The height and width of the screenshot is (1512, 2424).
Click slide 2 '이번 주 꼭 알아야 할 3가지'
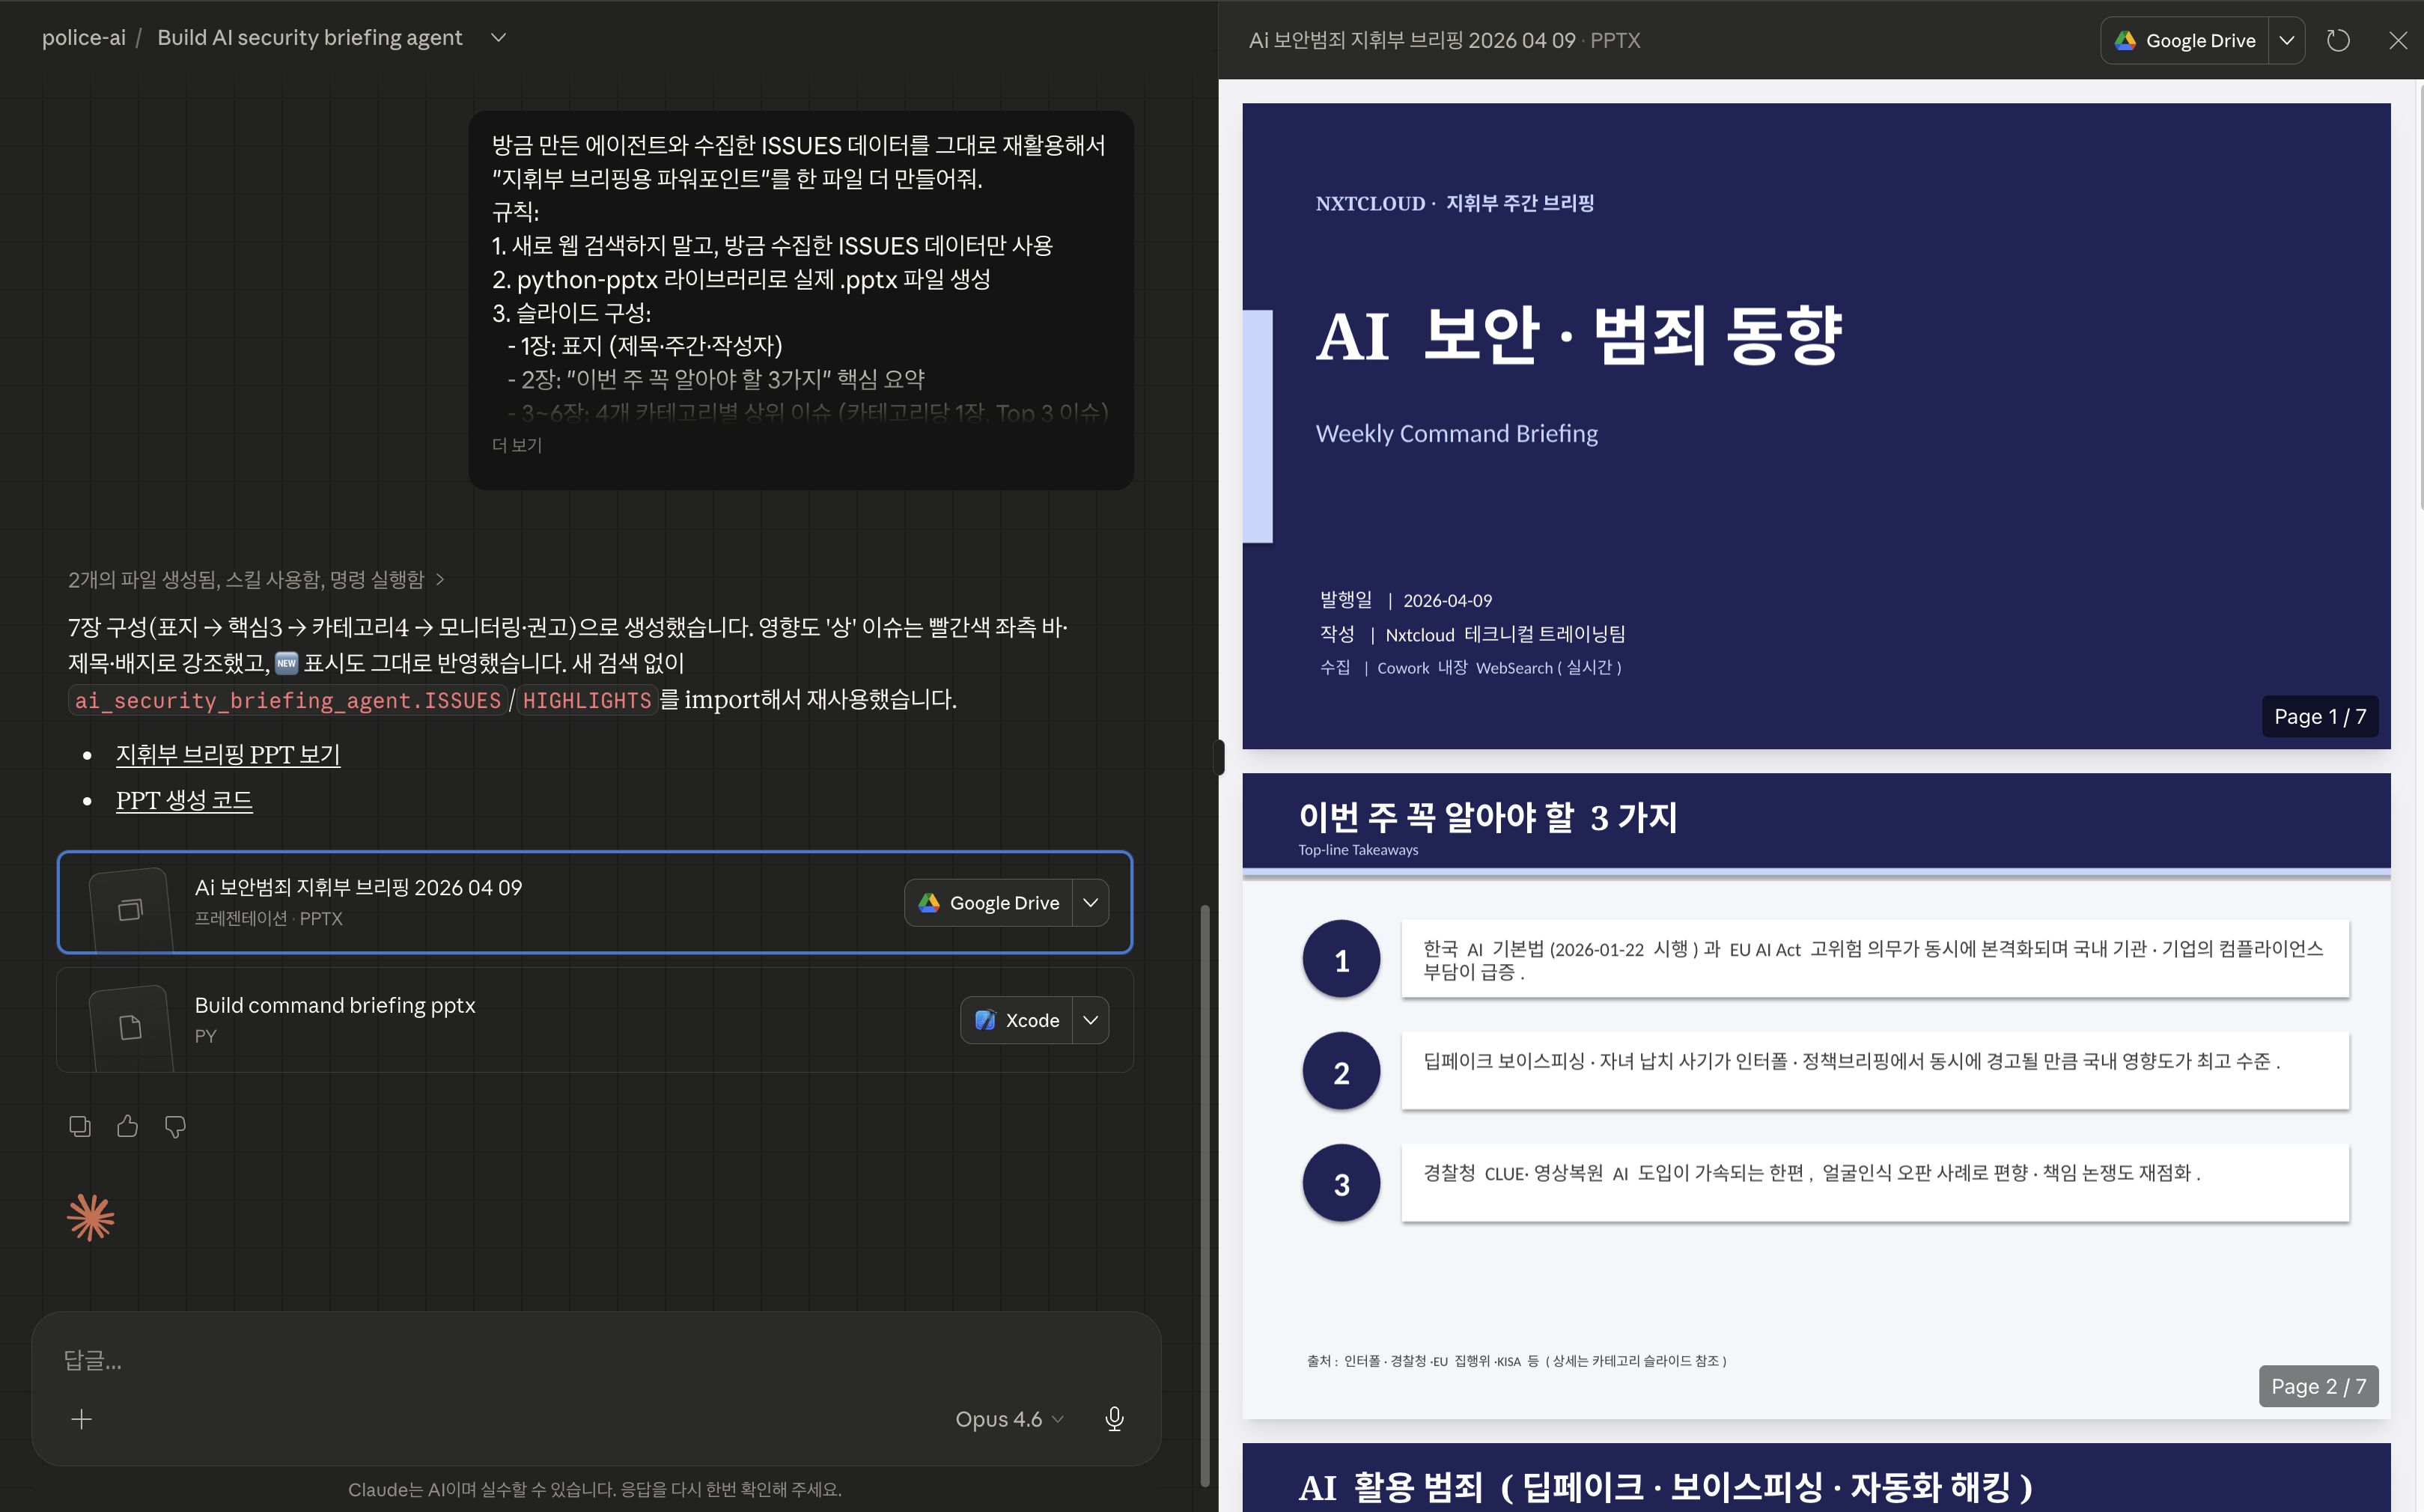(x=1488, y=817)
